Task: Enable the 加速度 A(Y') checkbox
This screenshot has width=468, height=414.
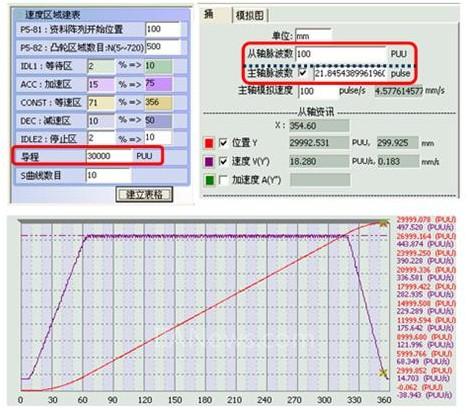Action: 223,180
